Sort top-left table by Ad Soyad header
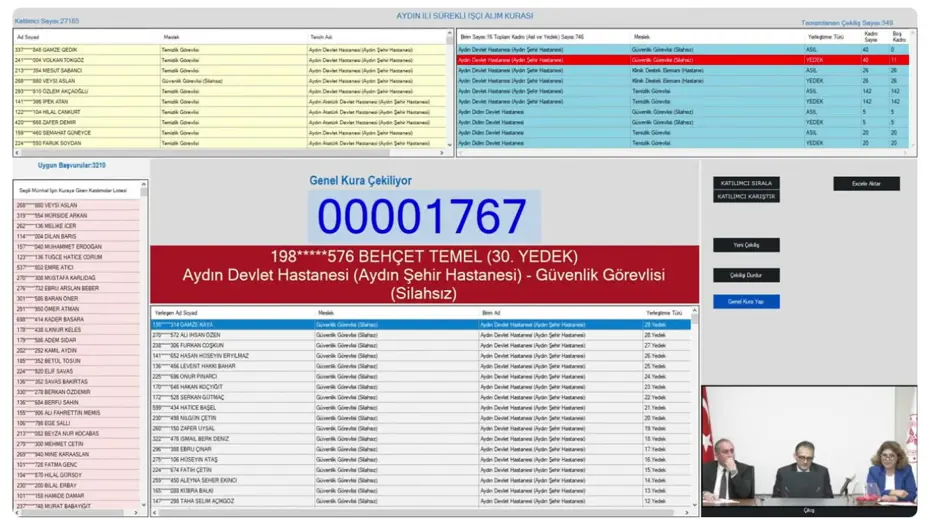Screen dimensions: 930x519 pyautogui.click(x=28, y=37)
